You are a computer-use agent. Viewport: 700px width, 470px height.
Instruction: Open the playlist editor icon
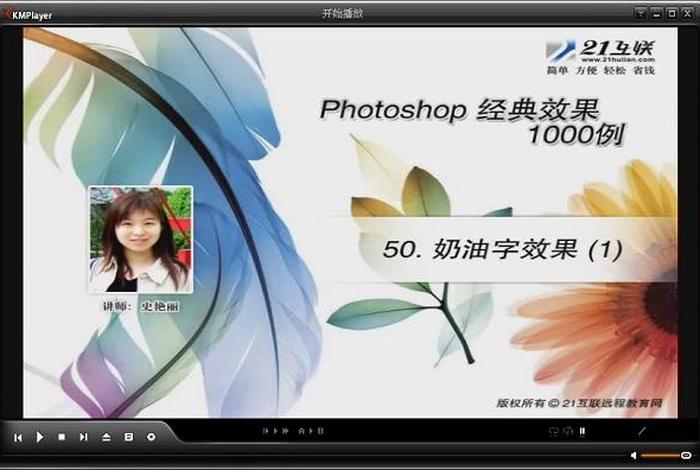129,437
